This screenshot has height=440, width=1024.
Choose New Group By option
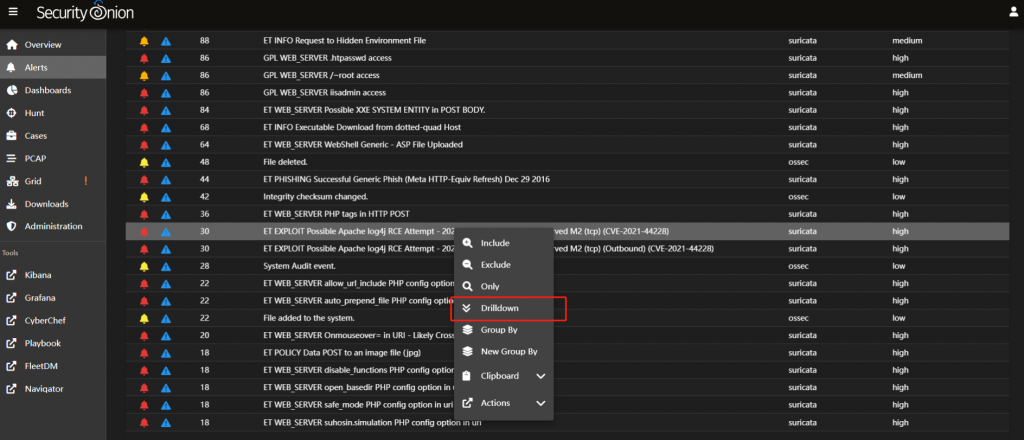(504, 351)
